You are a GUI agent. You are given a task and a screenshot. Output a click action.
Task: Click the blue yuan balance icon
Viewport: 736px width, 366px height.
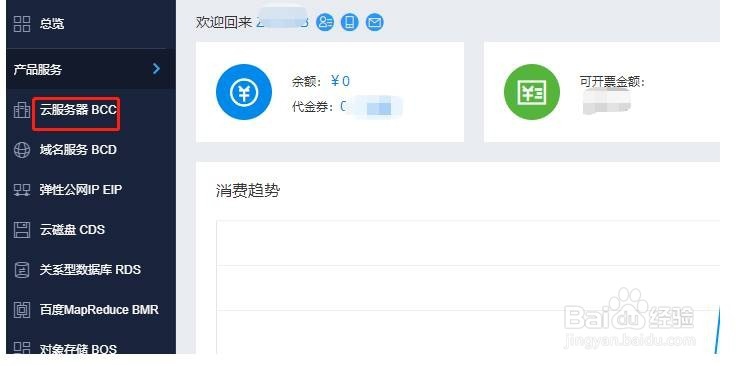tap(244, 92)
